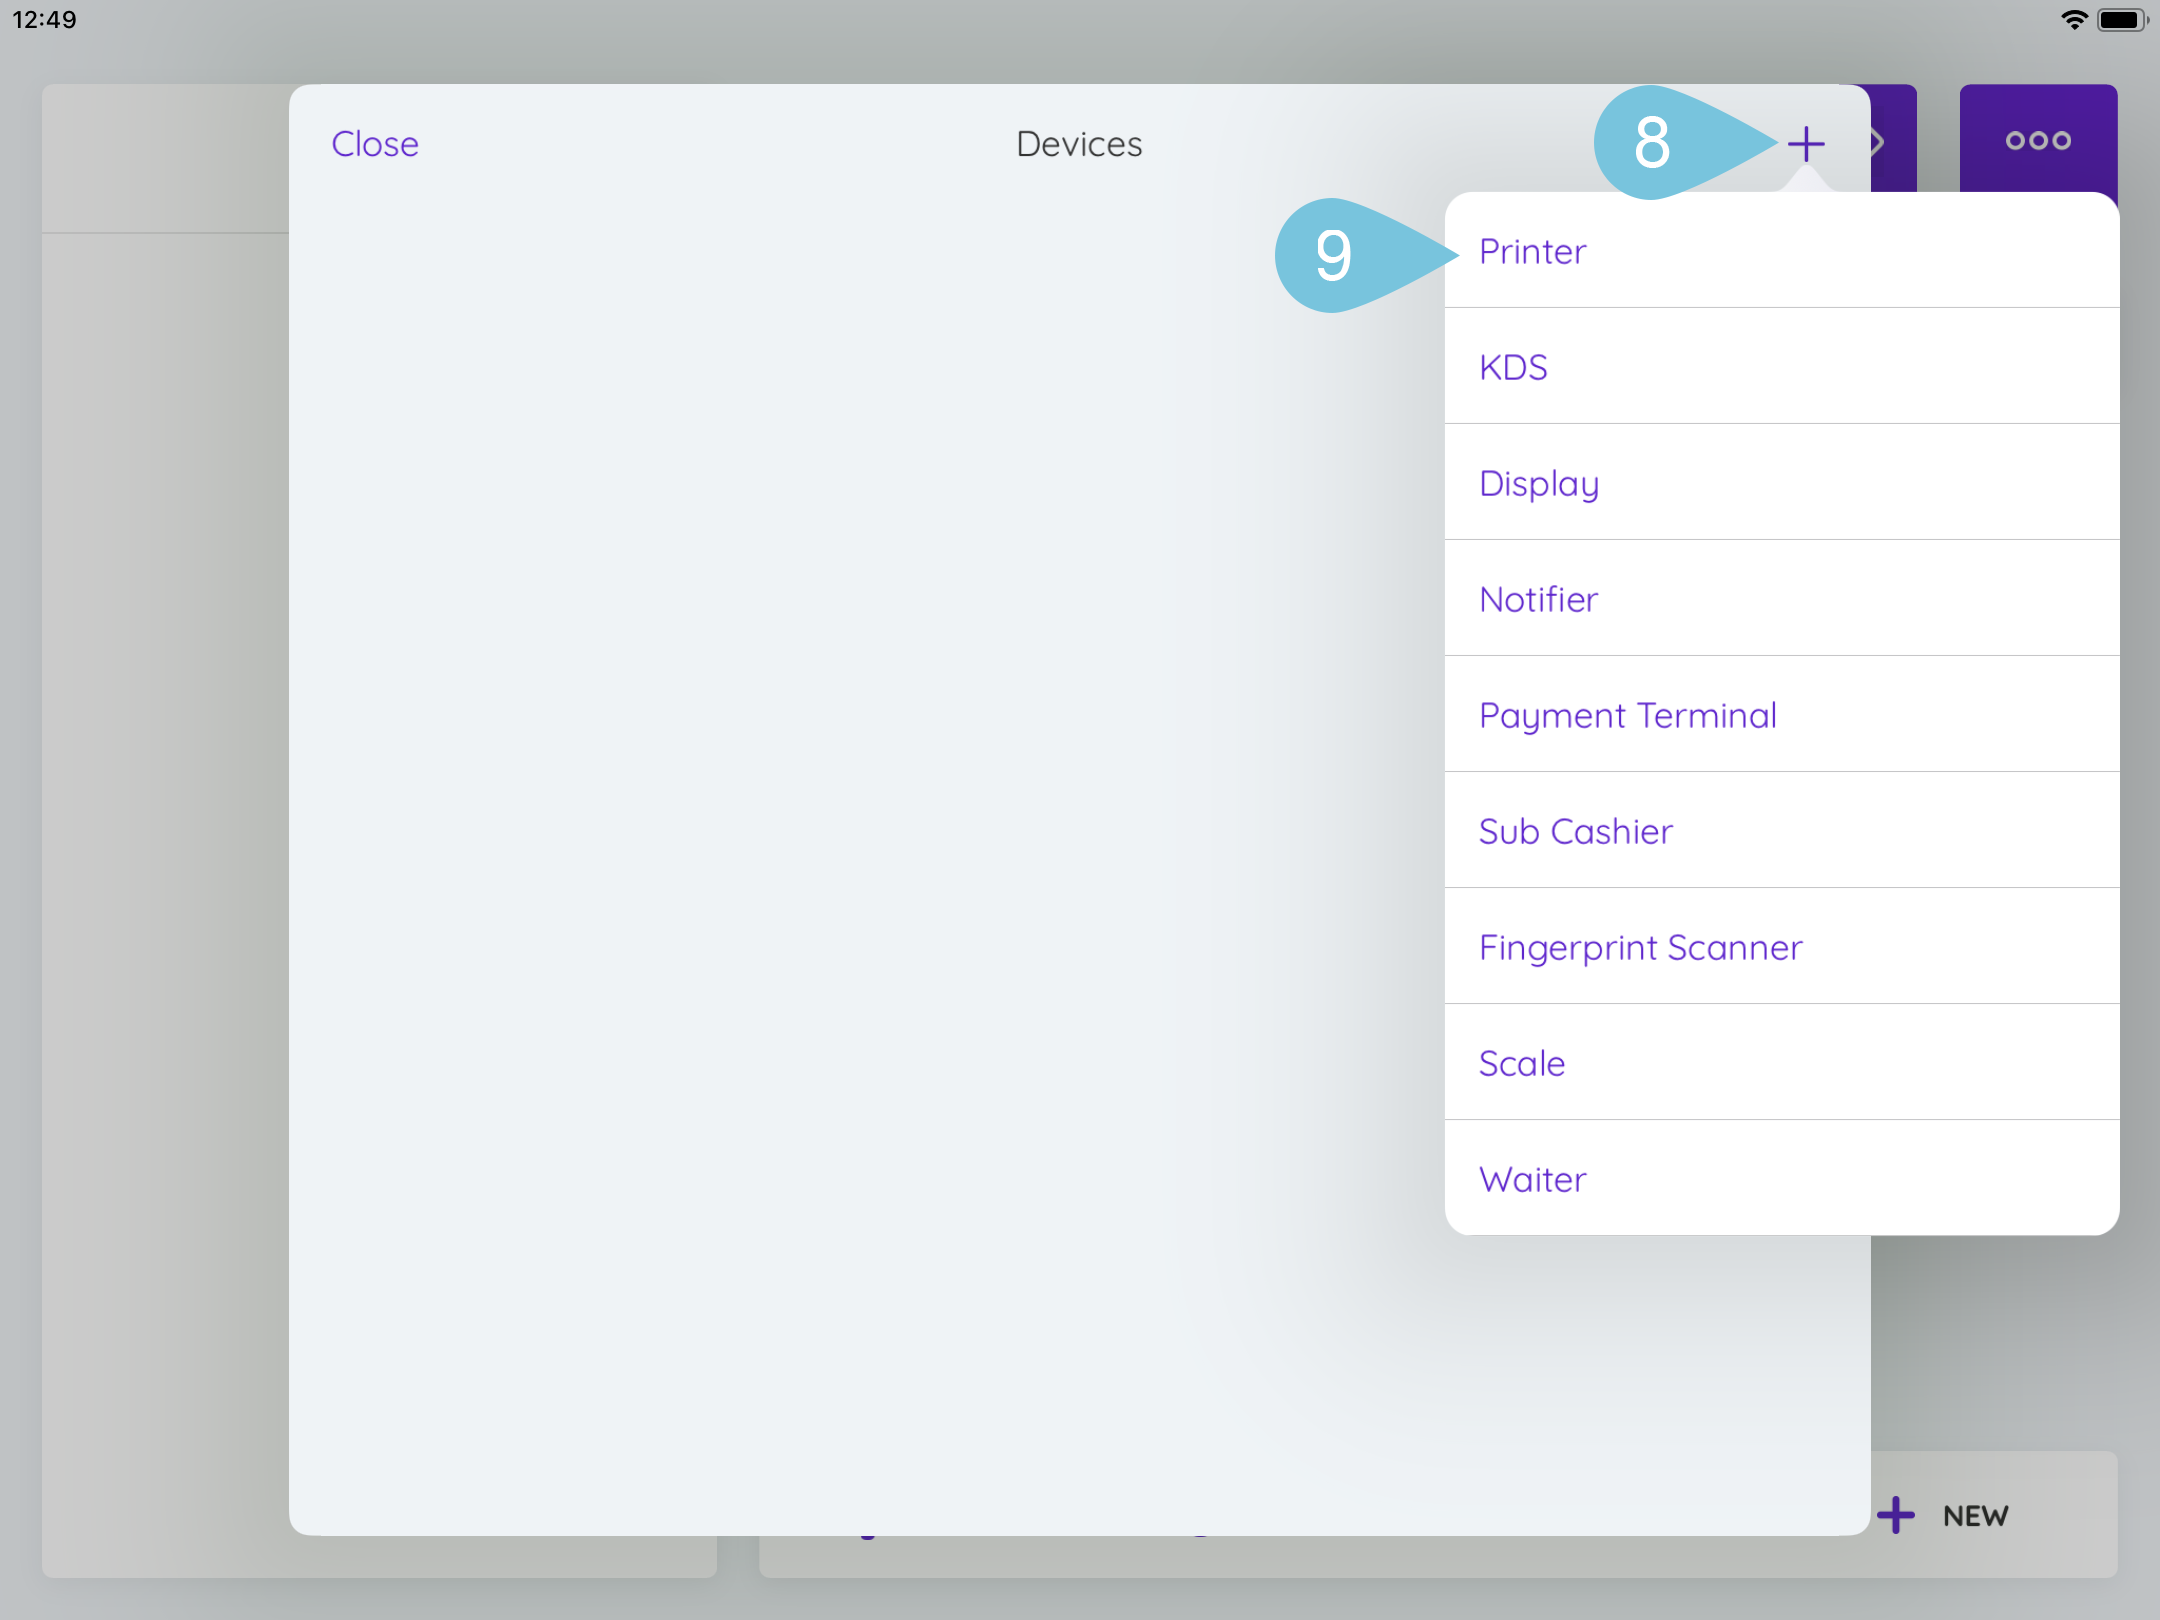Choose Scale from the menu

[1522, 1063]
